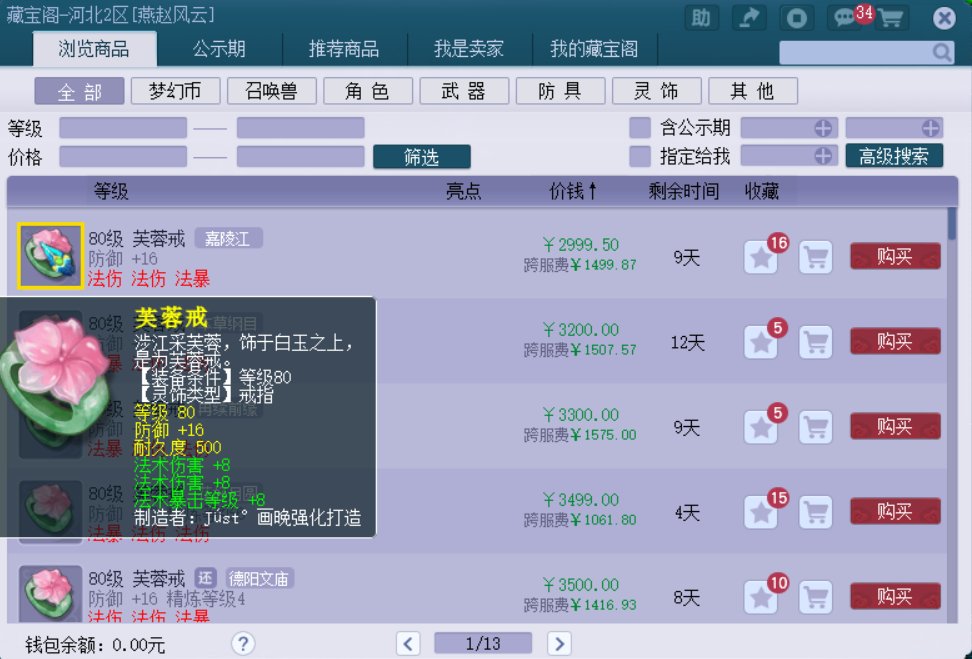972x659 pixels.
Task: Click the 嘉陵江 server tag
Action: (229, 239)
